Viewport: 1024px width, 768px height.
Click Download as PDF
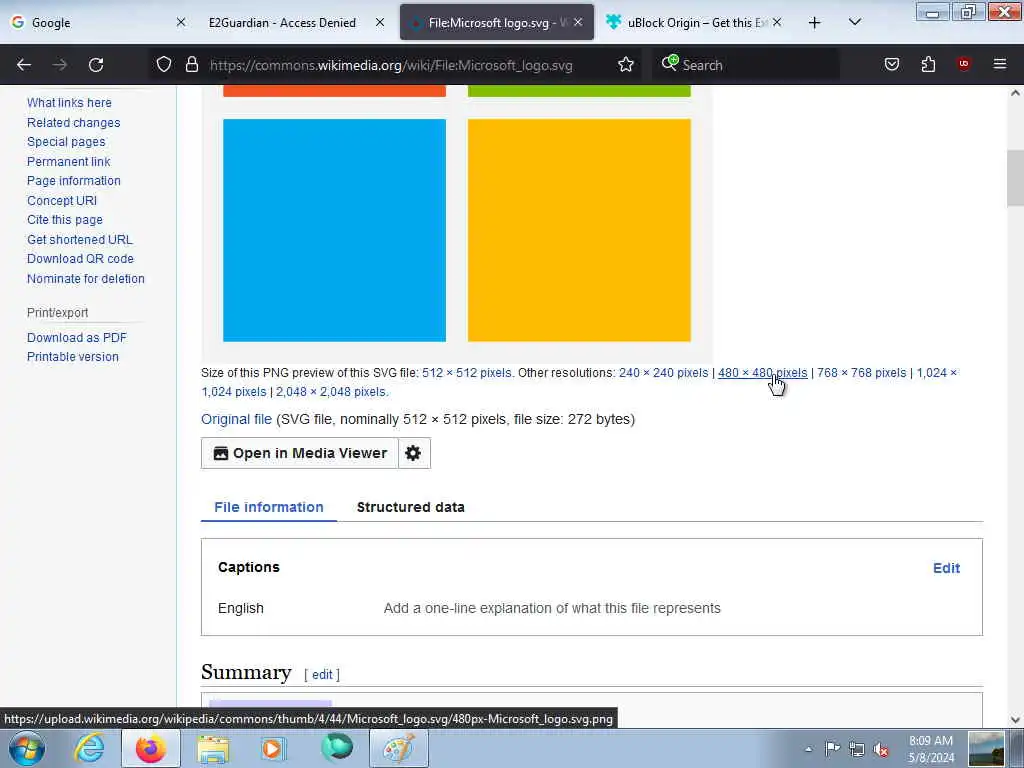pyautogui.click(x=77, y=338)
